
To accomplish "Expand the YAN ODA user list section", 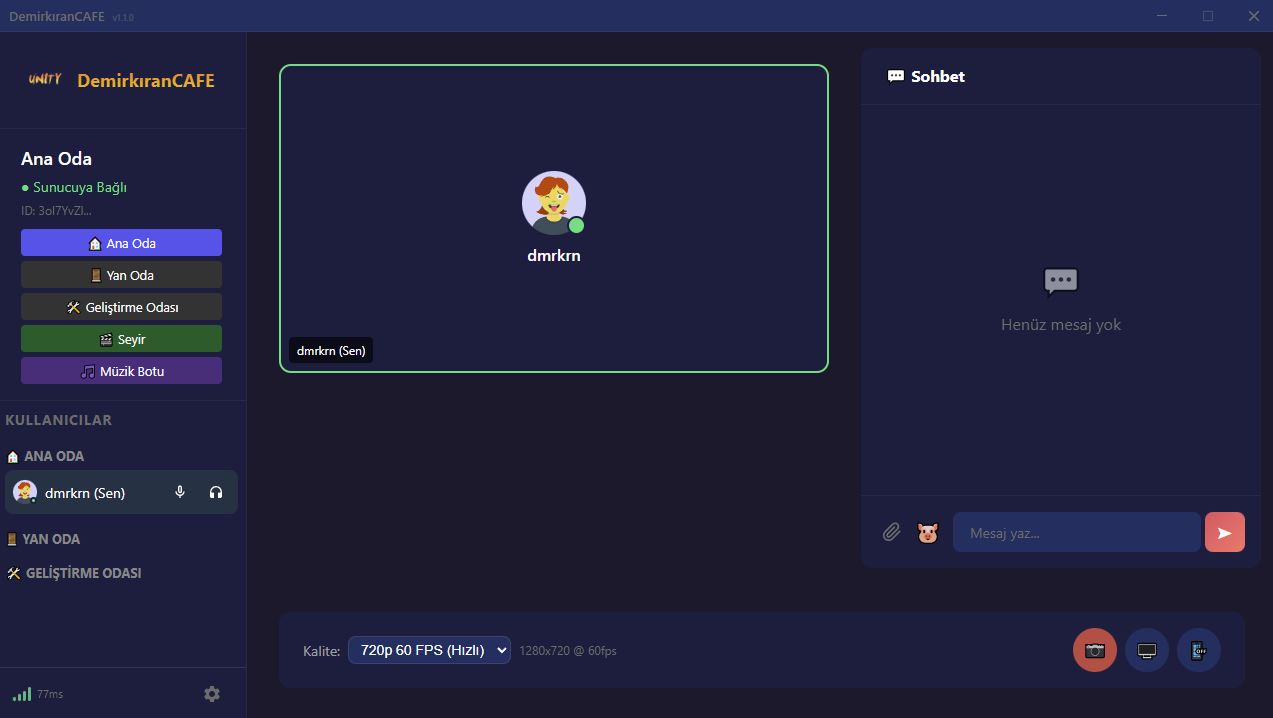I will [50, 539].
